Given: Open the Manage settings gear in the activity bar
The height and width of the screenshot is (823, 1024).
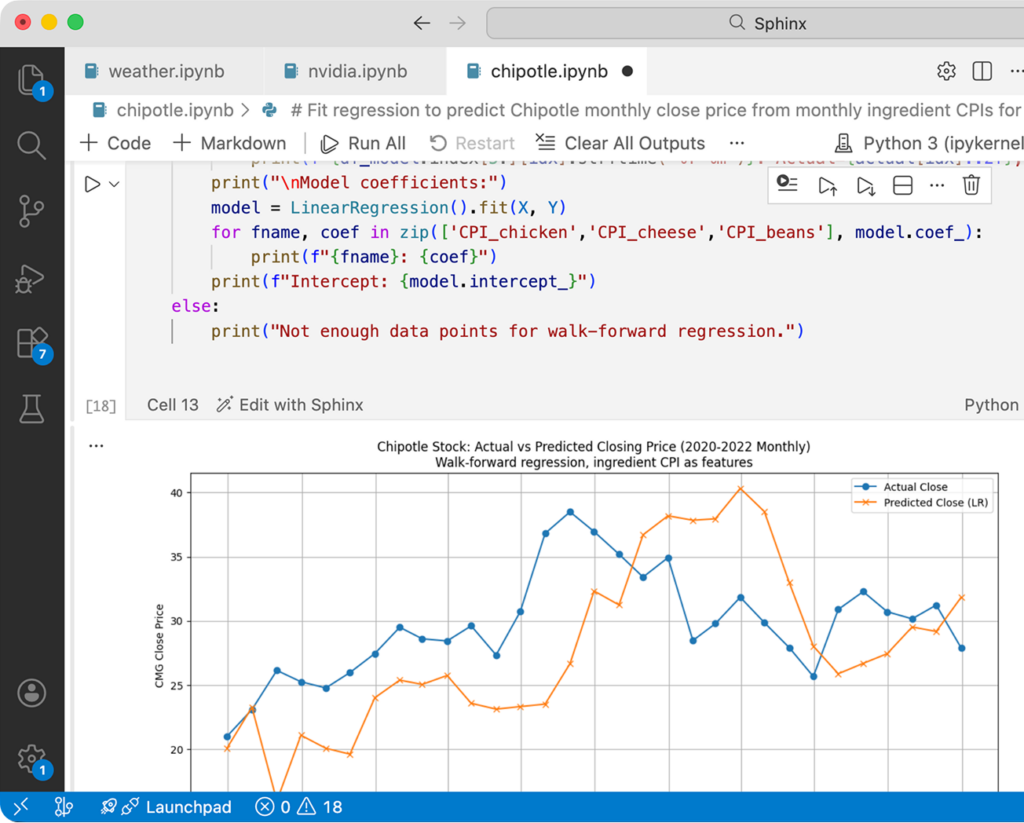Looking at the screenshot, I should 31,756.
